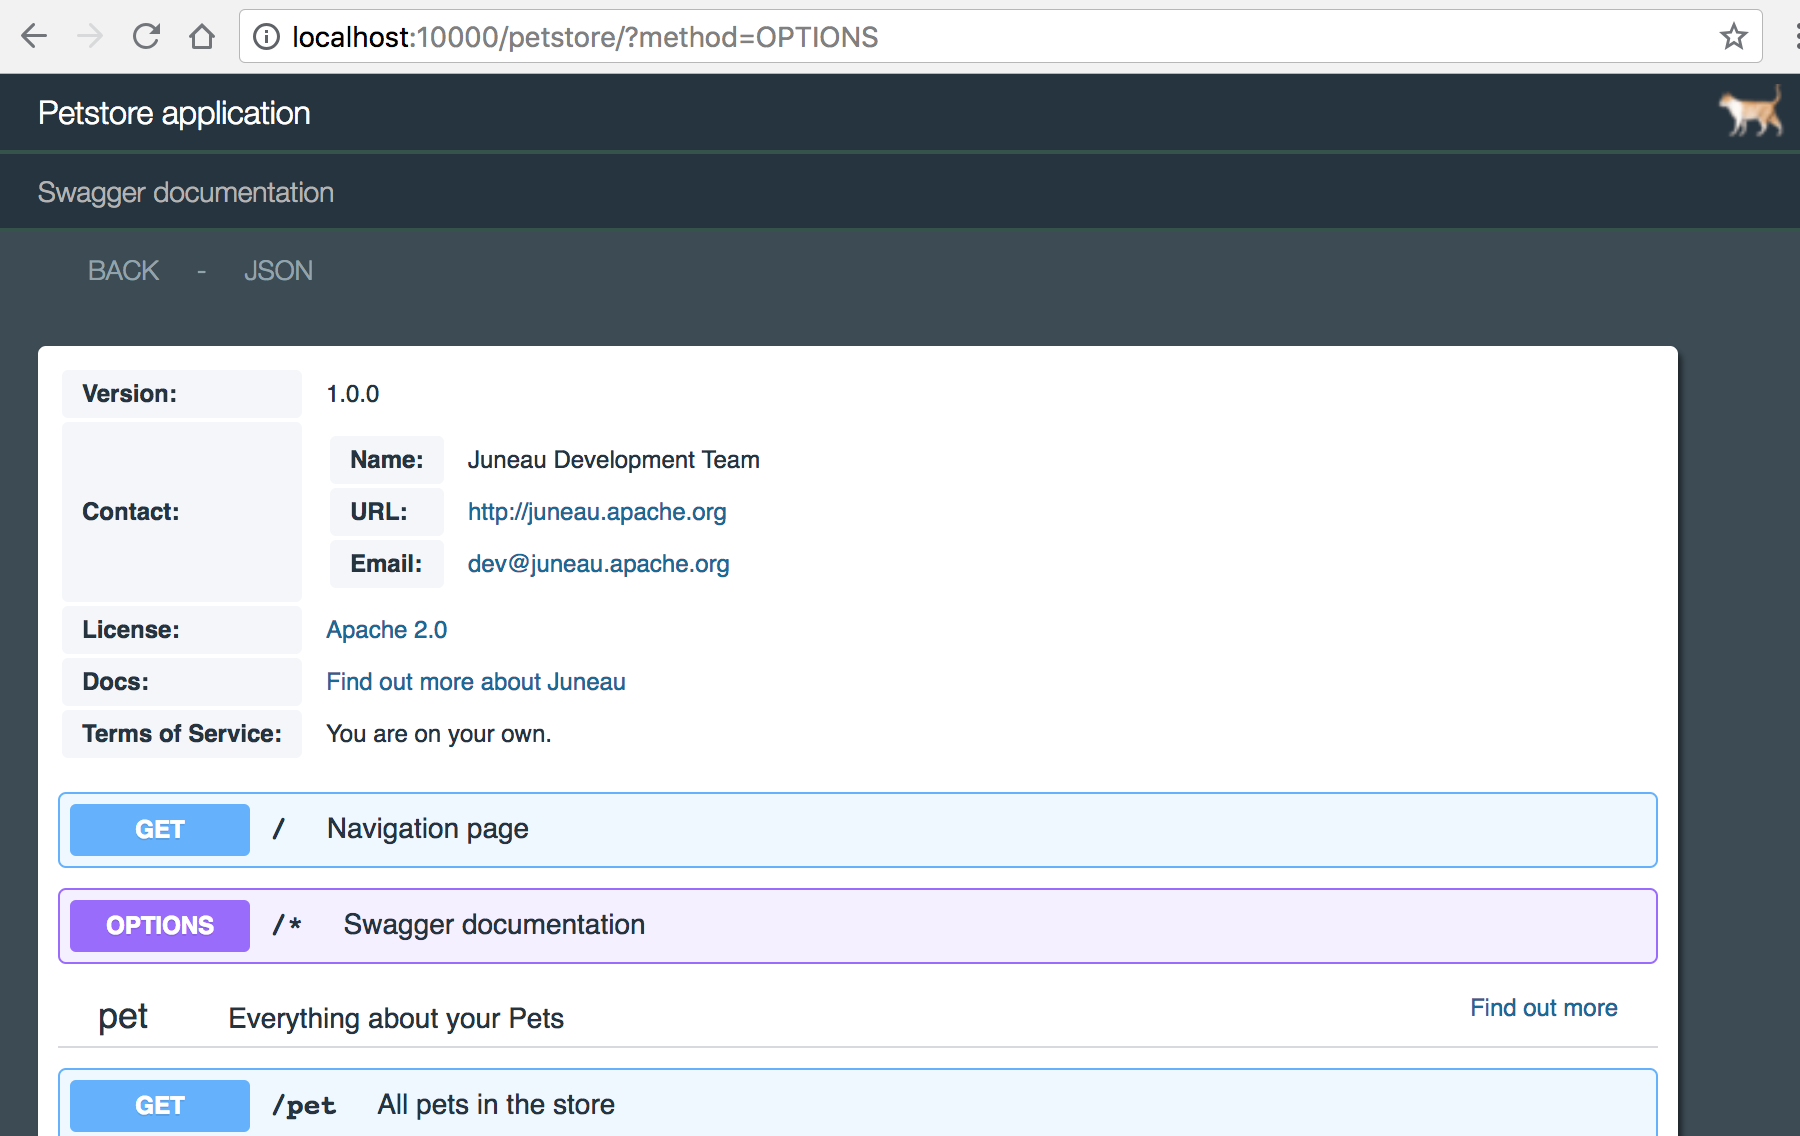Click Find out more about Juneau
This screenshot has width=1800, height=1136.
(475, 681)
